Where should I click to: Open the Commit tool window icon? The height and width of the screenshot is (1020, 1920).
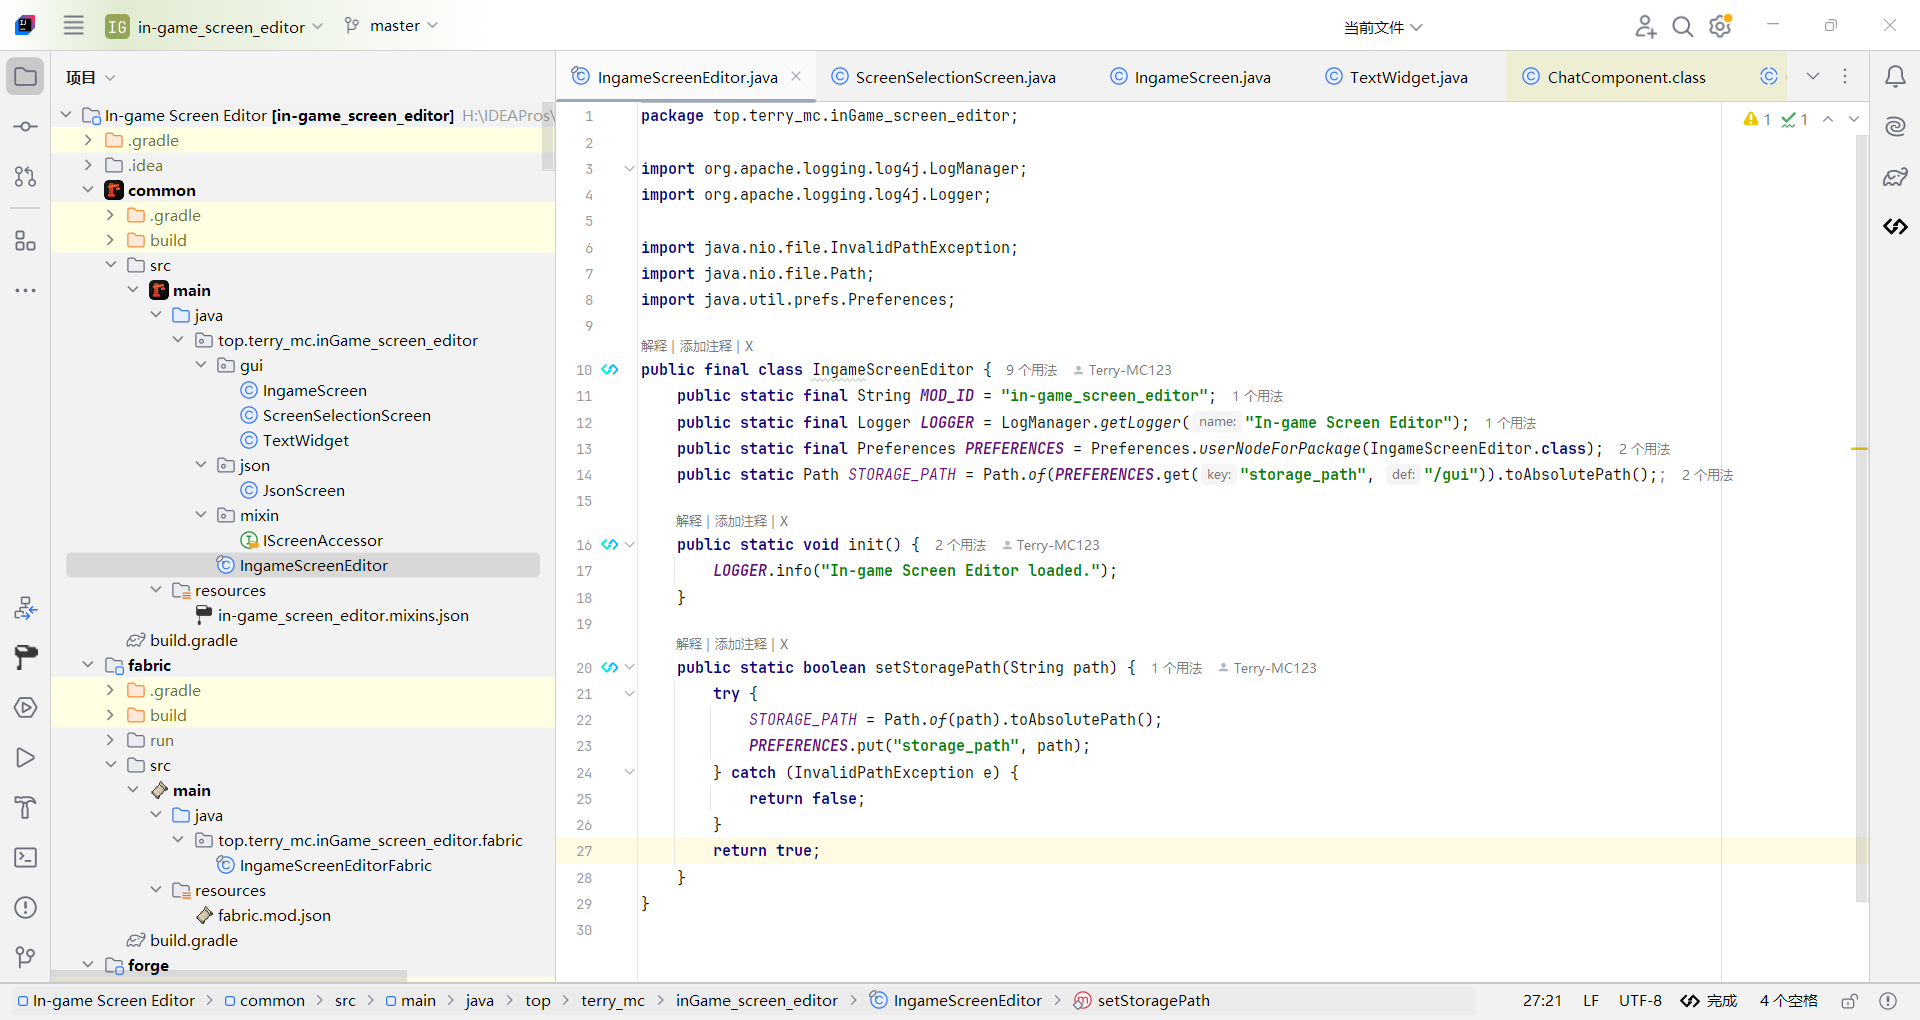coord(26,127)
